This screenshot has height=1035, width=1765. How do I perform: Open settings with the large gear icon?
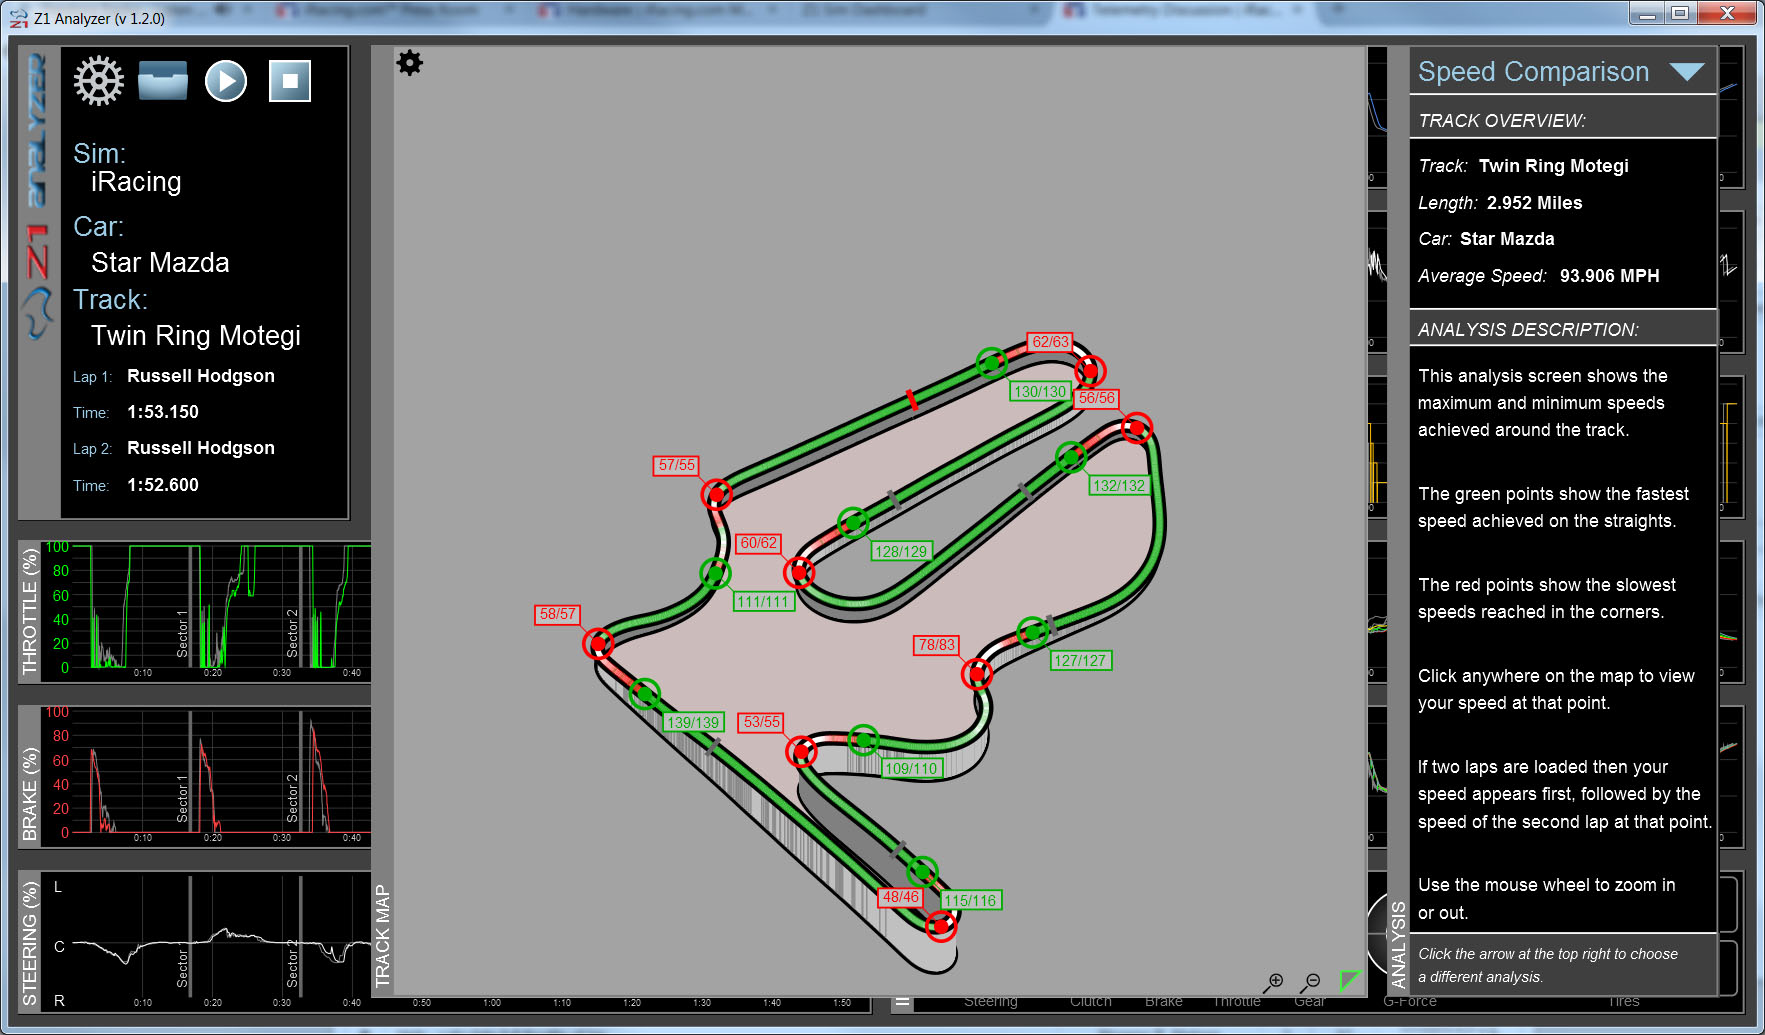tap(98, 81)
